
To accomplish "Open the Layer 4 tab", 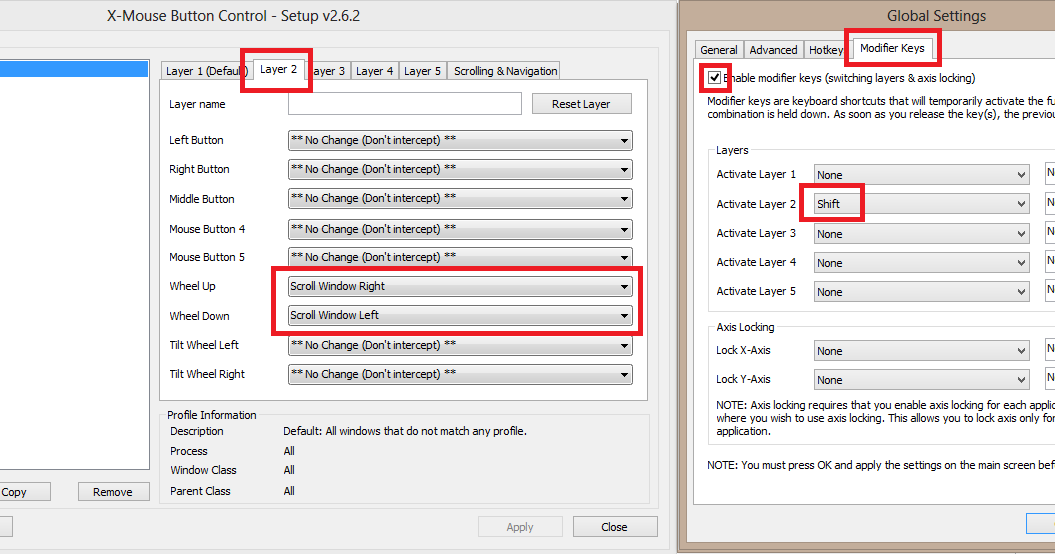I will pos(374,71).
